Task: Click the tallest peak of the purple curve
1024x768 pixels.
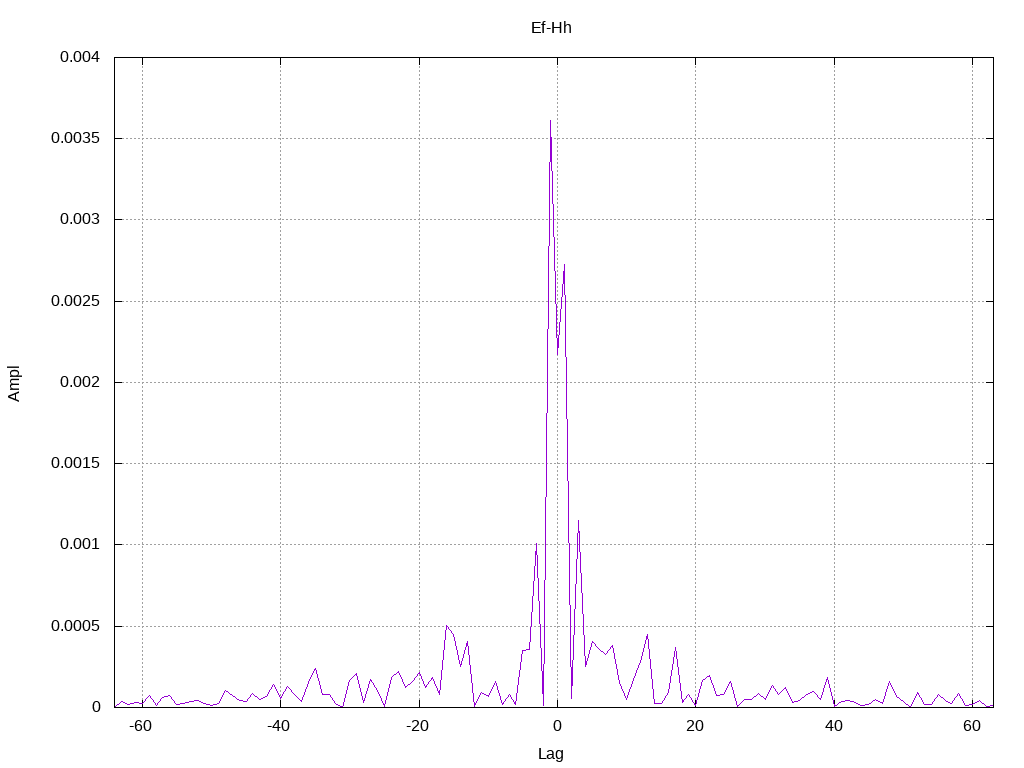Action: pos(551,121)
